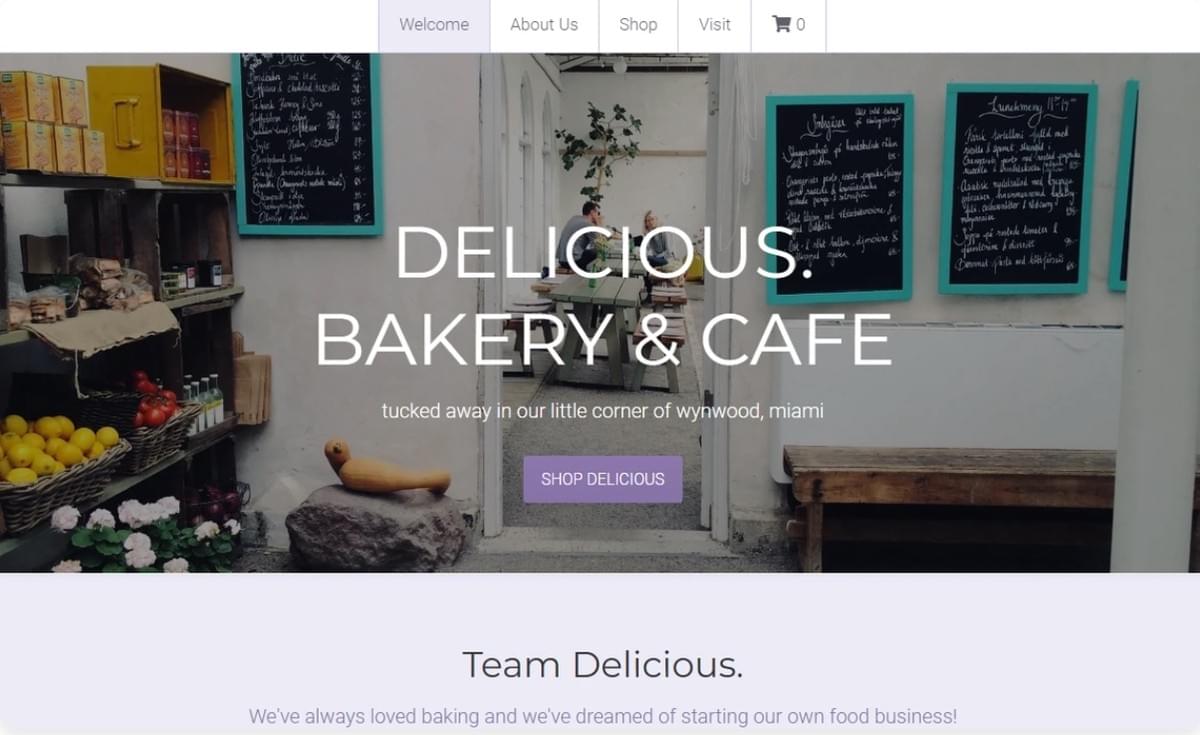The width and height of the screenshot is (1200, 735).
Task: Go to the About Us page
Action: coord(544,25)
